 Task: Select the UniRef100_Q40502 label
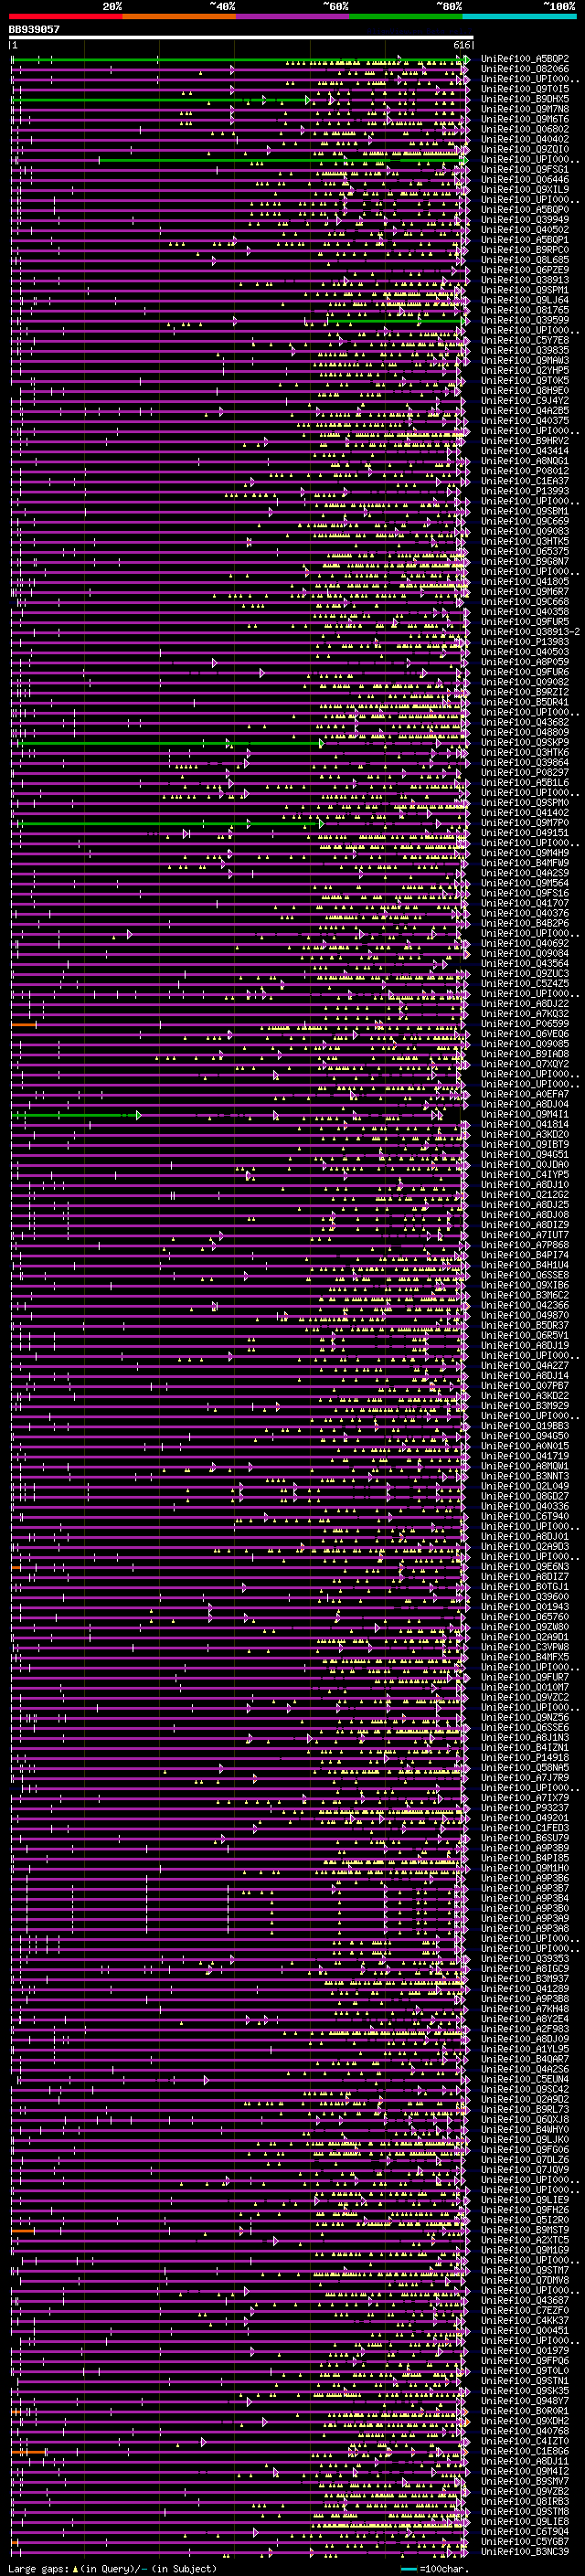[525, 230]
